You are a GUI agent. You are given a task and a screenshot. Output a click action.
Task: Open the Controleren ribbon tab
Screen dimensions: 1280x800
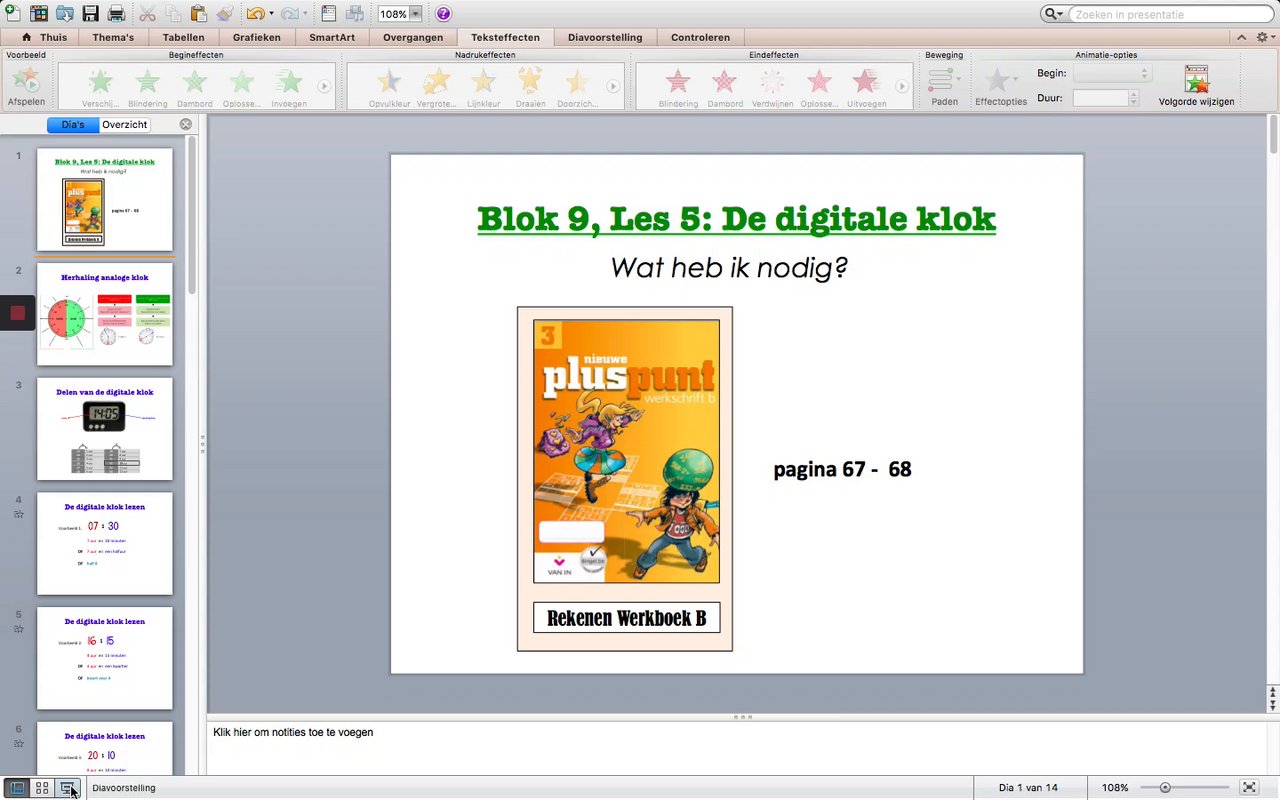tap(700, 38)
